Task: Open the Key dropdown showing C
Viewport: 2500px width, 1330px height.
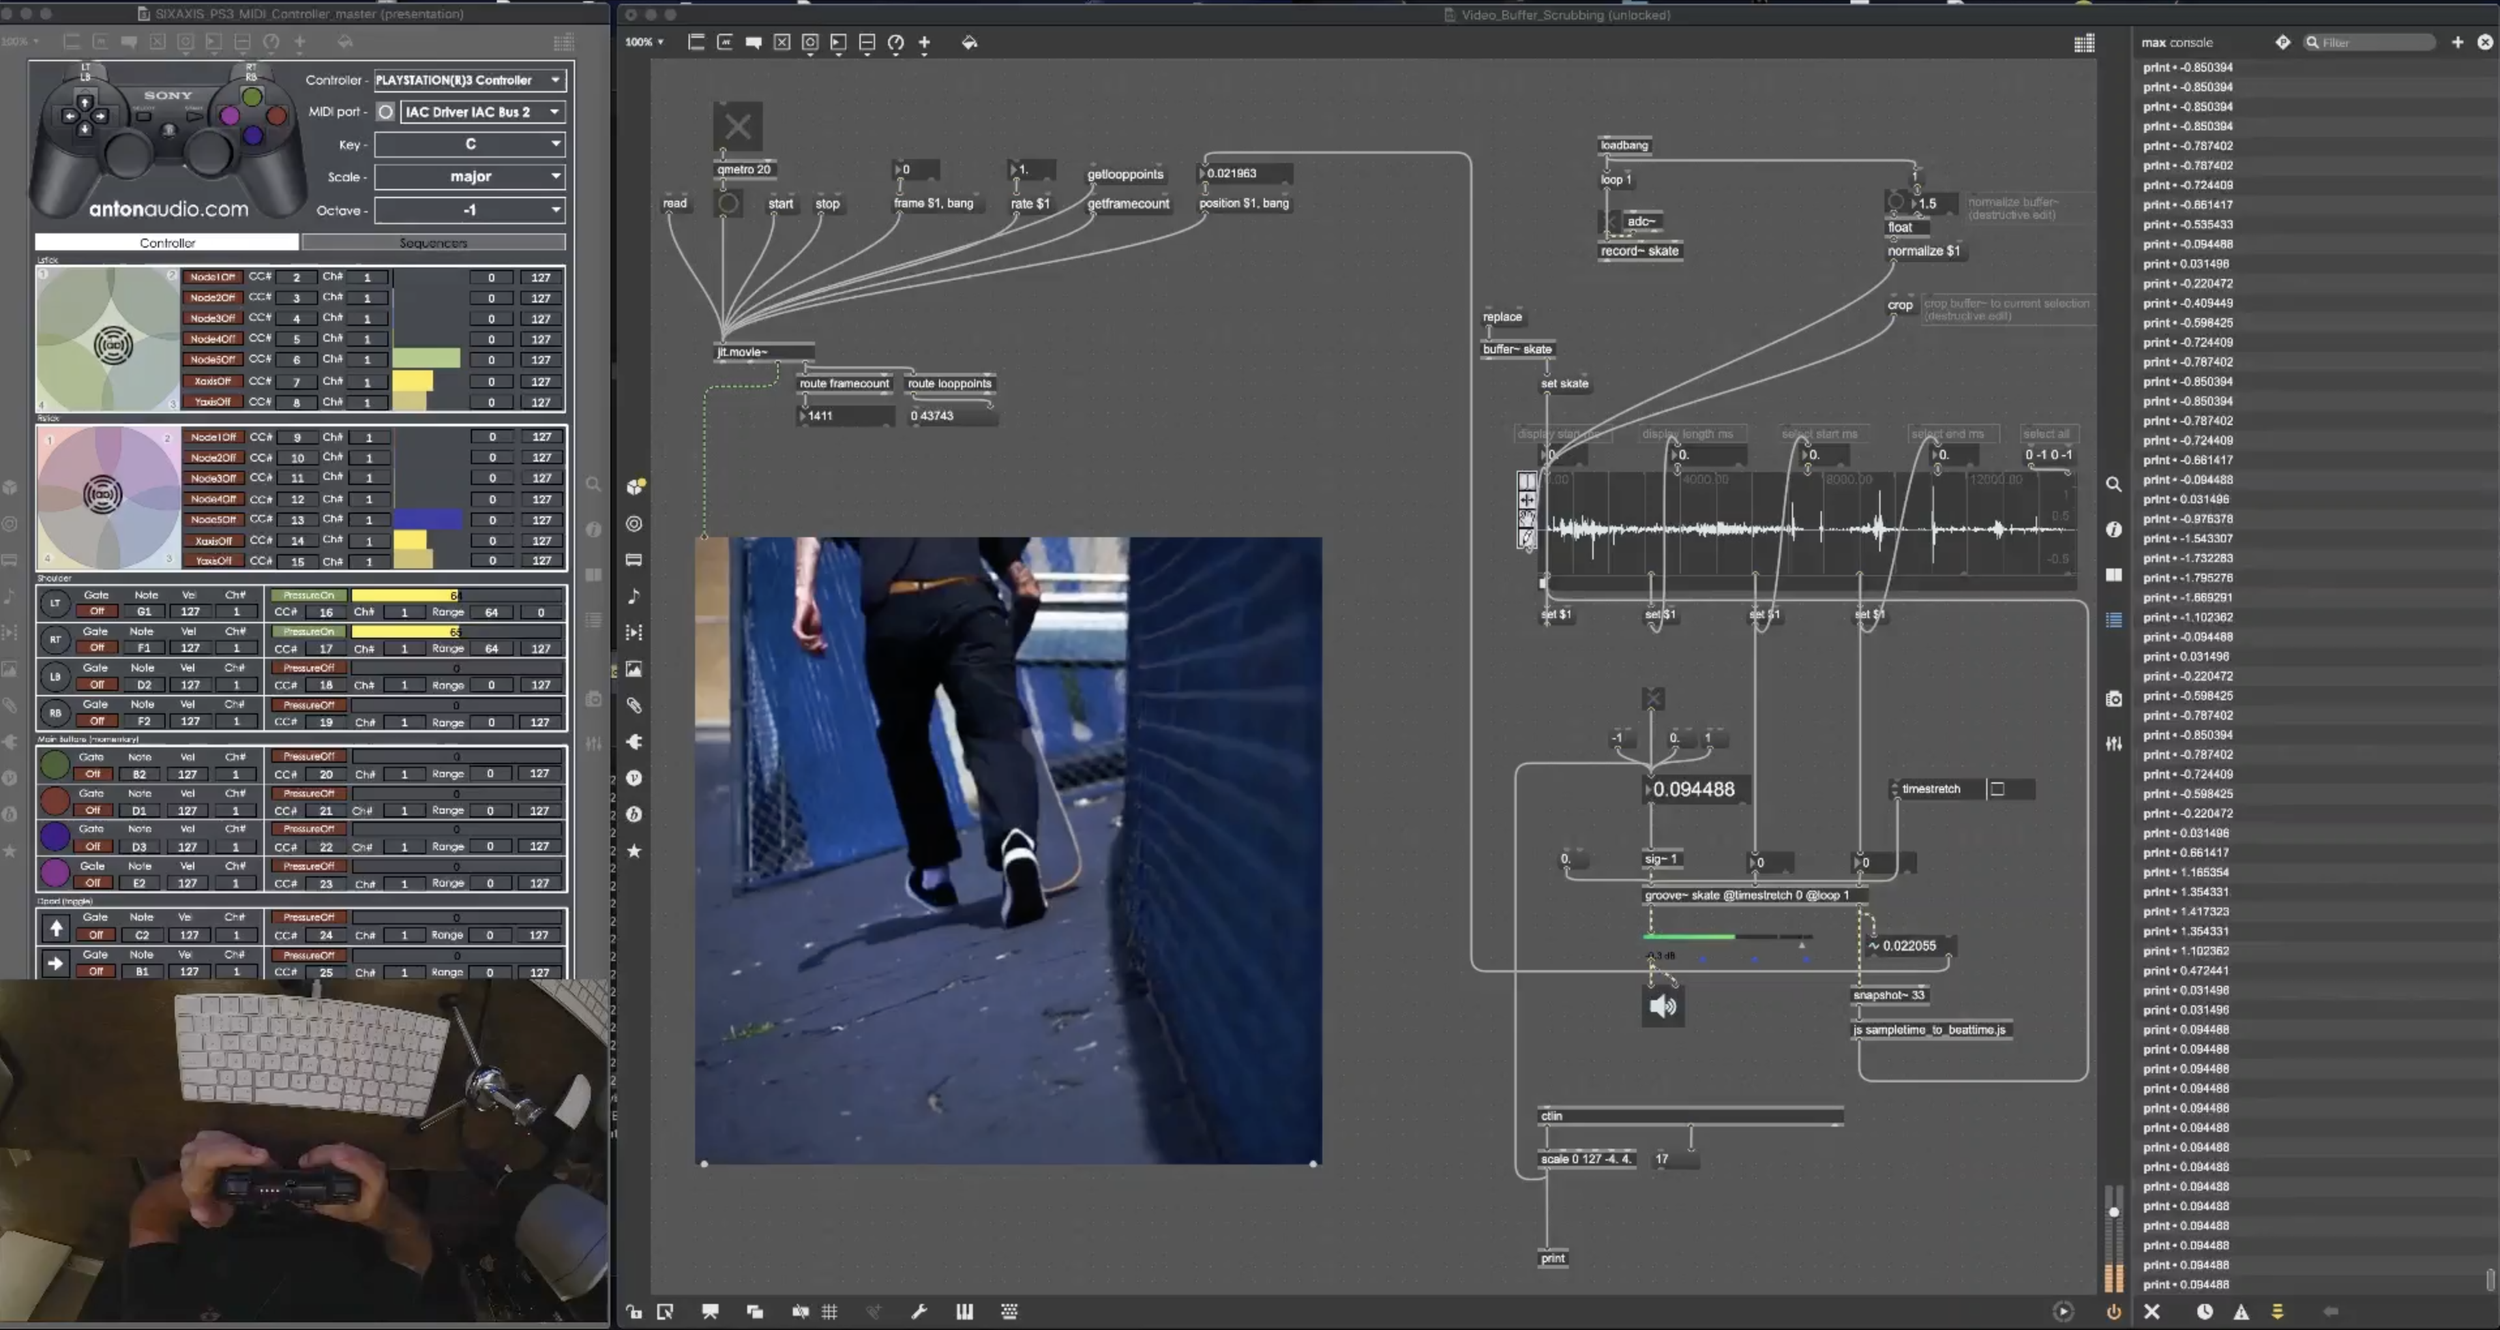Action: 470,144
